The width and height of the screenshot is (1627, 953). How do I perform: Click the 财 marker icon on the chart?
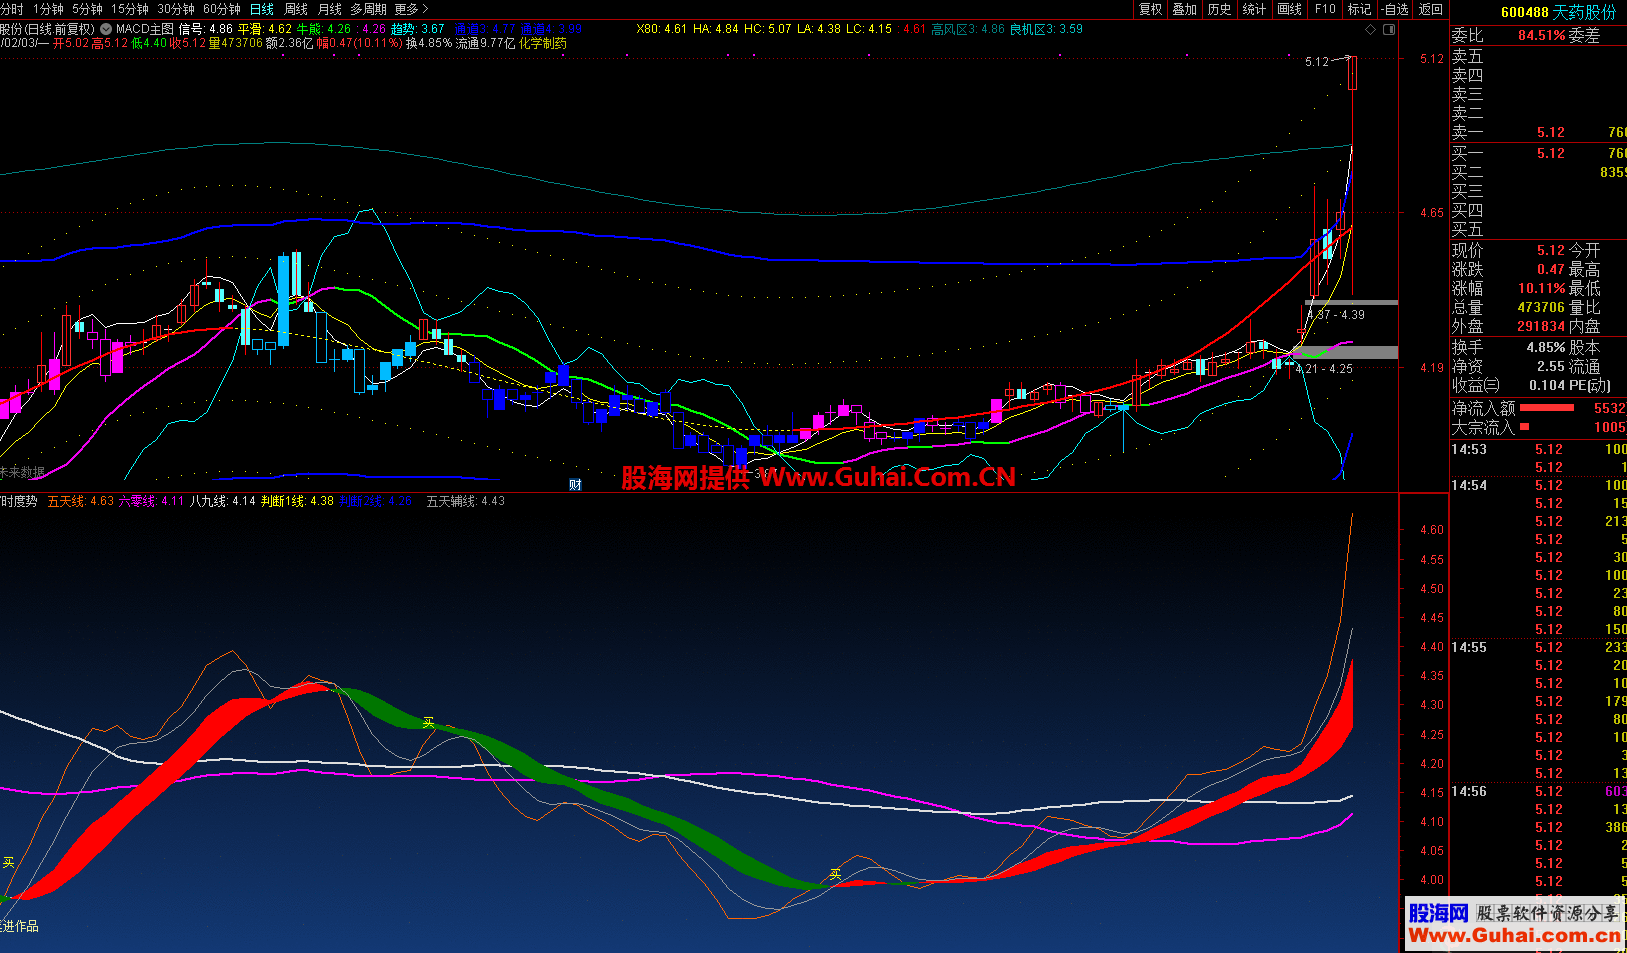575,485
